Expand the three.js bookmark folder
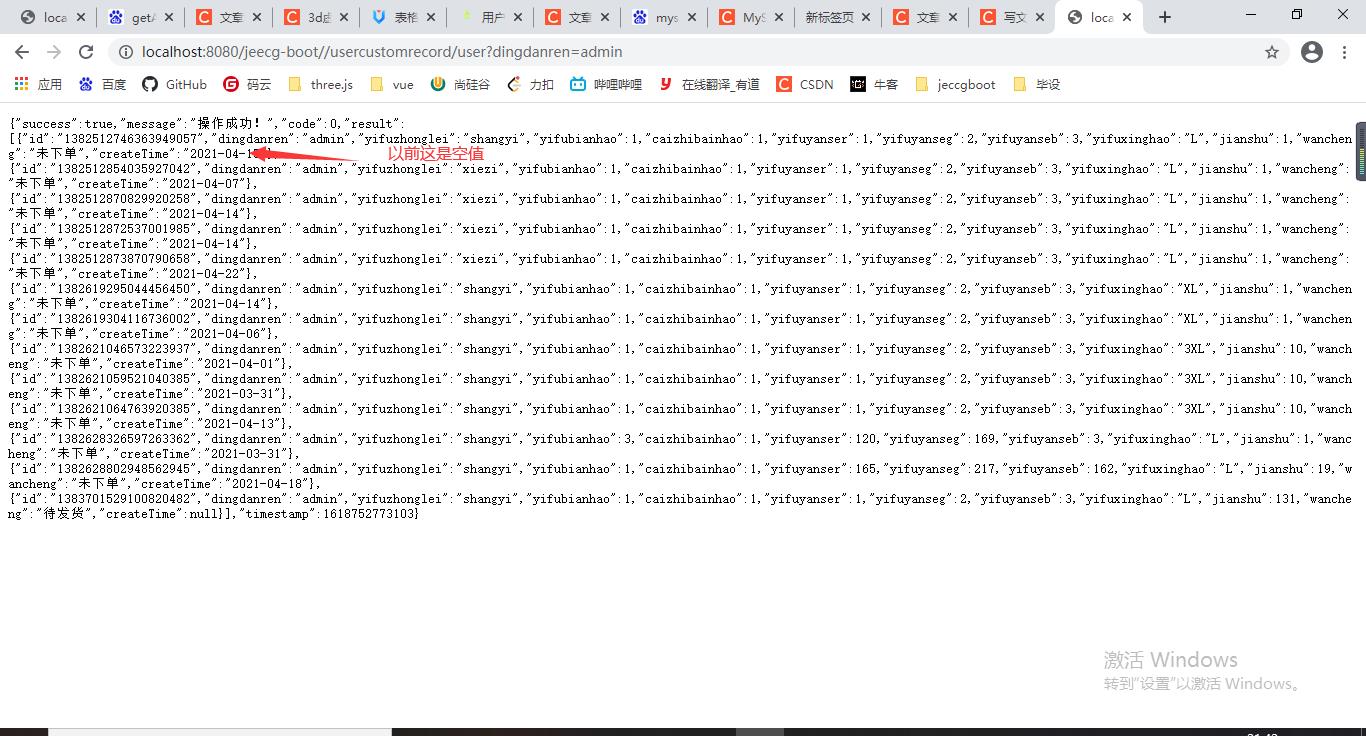This screenshot has height=736, width=1366. click(320, 84)
